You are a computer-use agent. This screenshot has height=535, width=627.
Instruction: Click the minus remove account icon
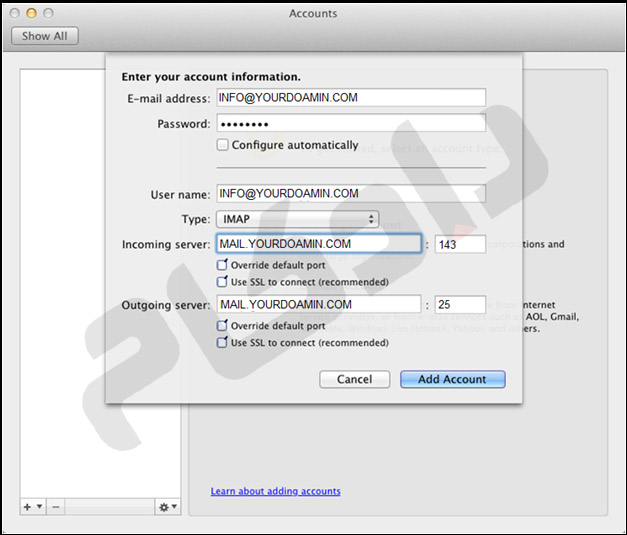click(x=56, y=507)
